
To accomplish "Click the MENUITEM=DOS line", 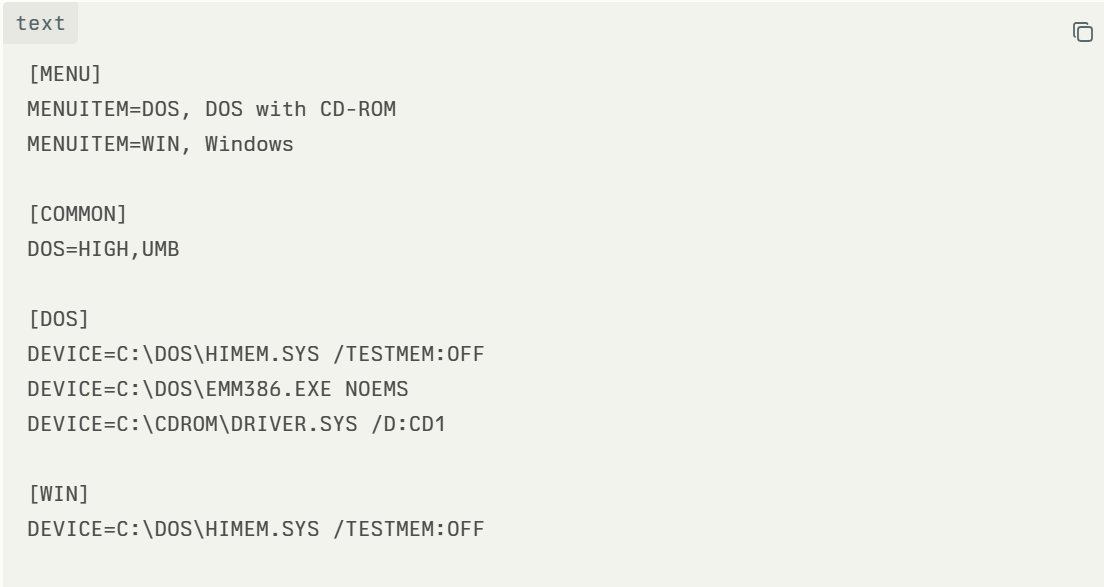I will 212,110.
